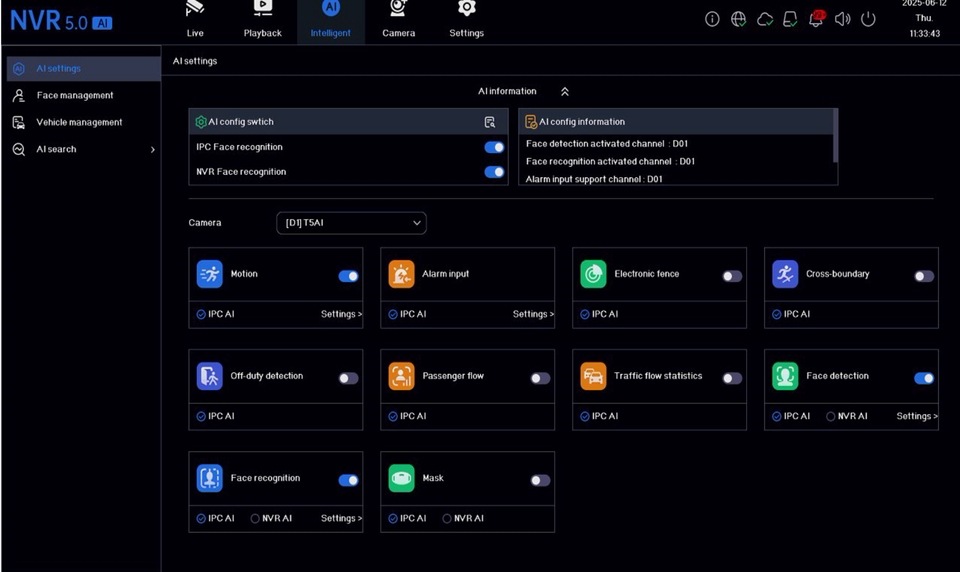Open the device status icon in top bar
Viewport: 960px width, 572px height.
coord(790,20)
